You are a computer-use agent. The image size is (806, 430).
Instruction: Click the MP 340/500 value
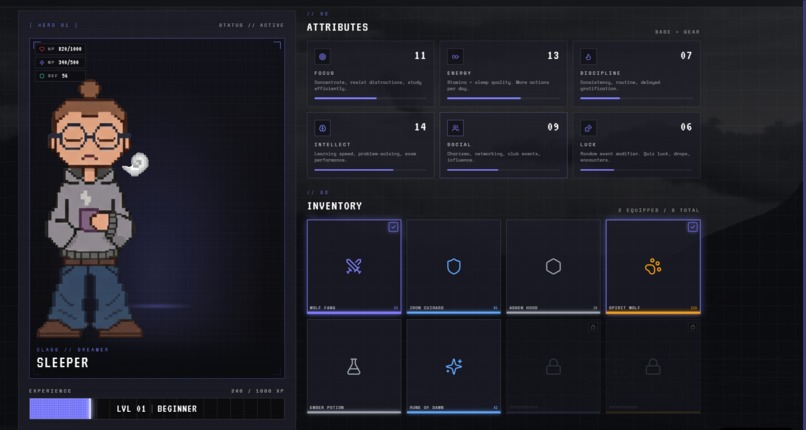point(68,62)
